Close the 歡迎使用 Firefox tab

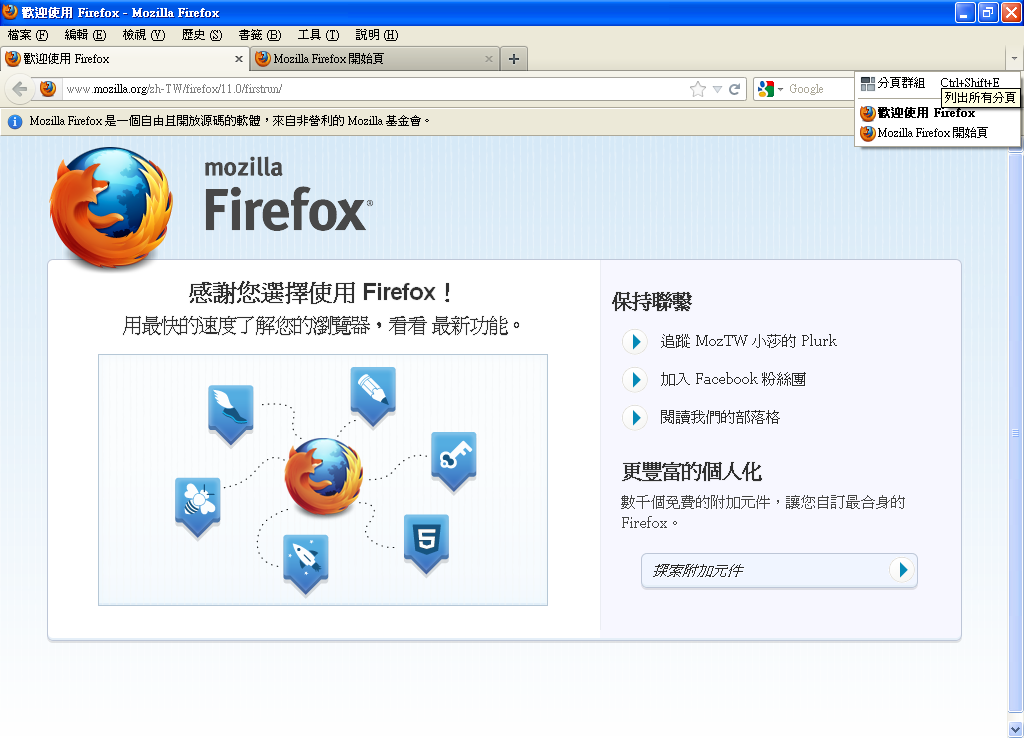click(x=238, y=59)
